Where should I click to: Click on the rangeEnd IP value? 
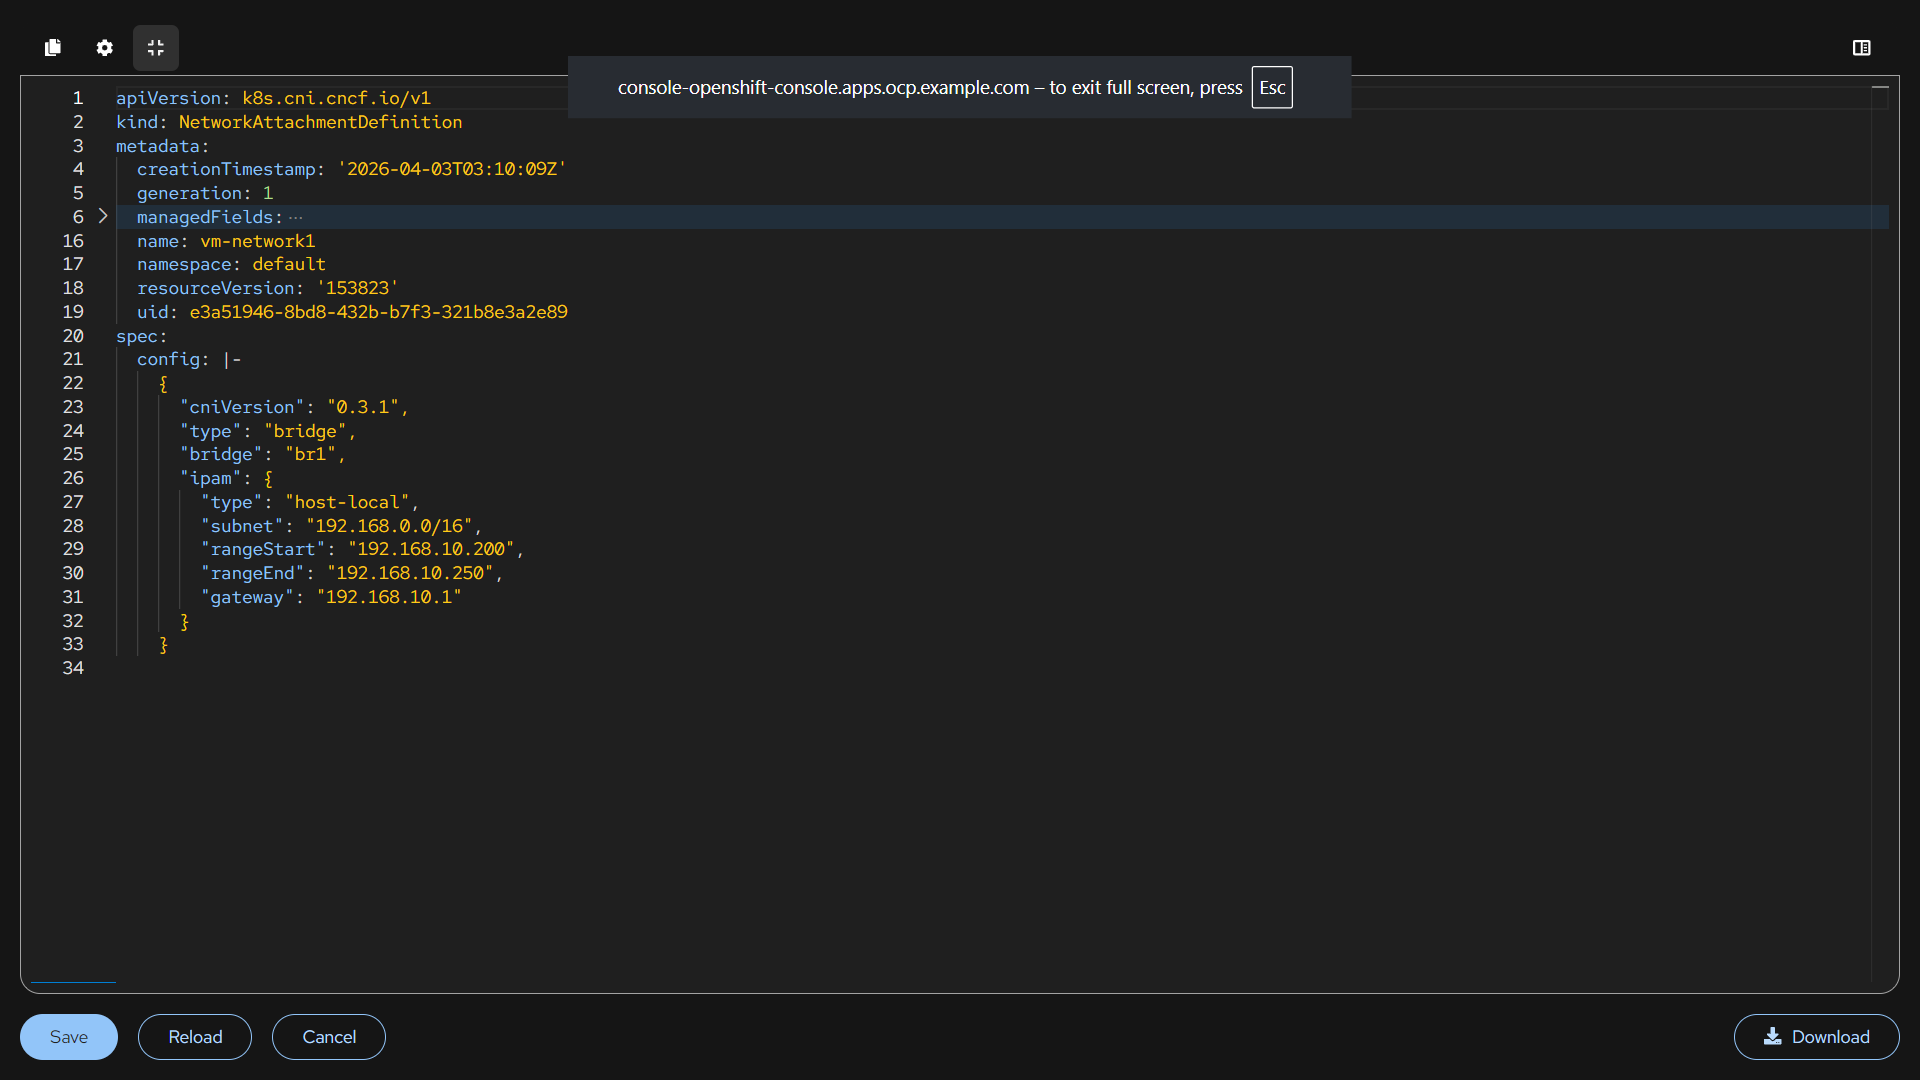[410, 573]
